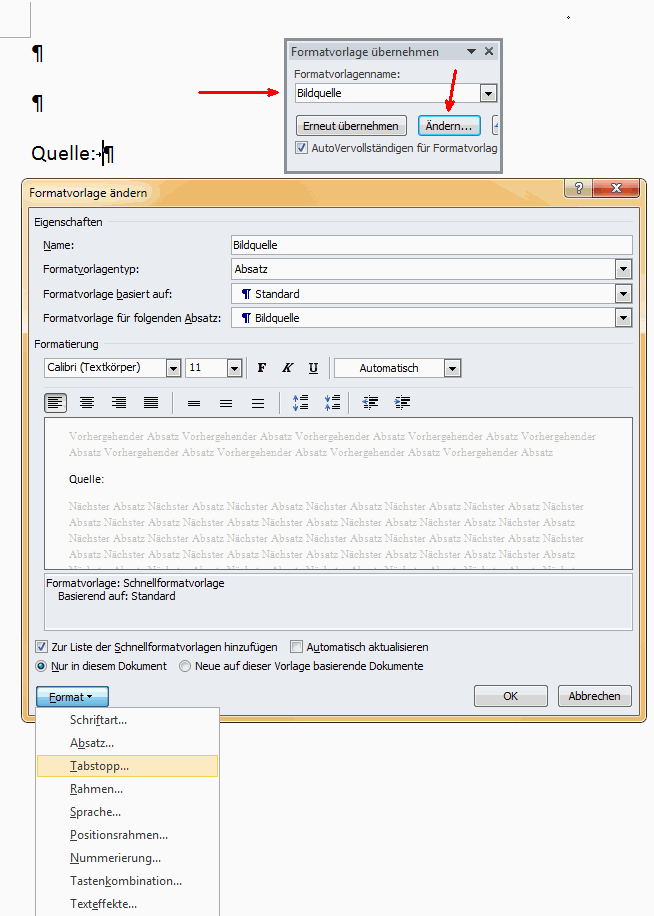Click the Quelle: preview text

click(x=86, y=480)
